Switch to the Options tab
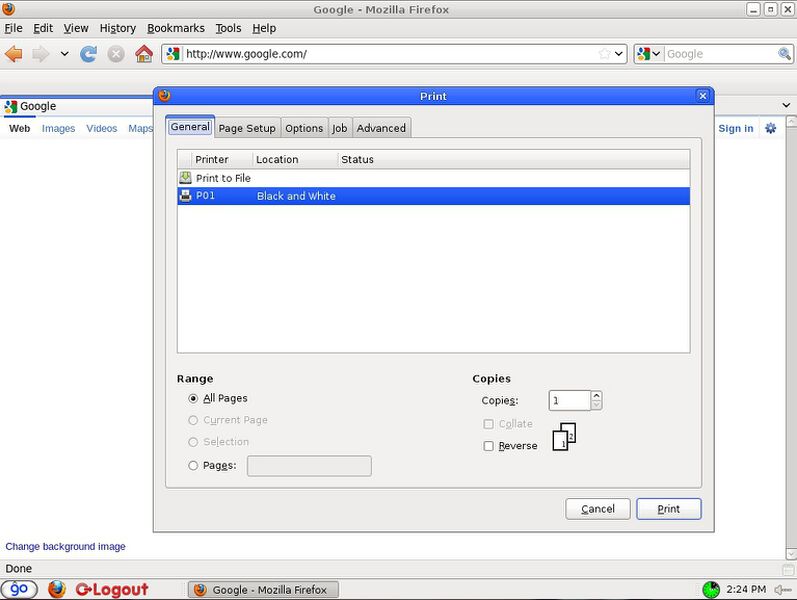The height and width of the screenshot is (600, 797). click(304, 128)
